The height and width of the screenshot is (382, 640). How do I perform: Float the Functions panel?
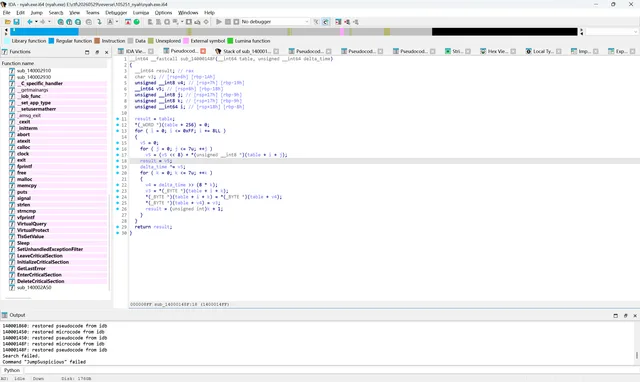pos(97,52)
